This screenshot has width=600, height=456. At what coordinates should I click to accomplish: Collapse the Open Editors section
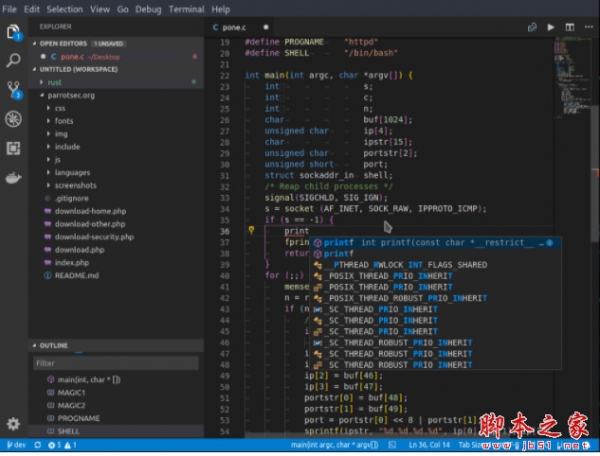(x=116, y=44)
